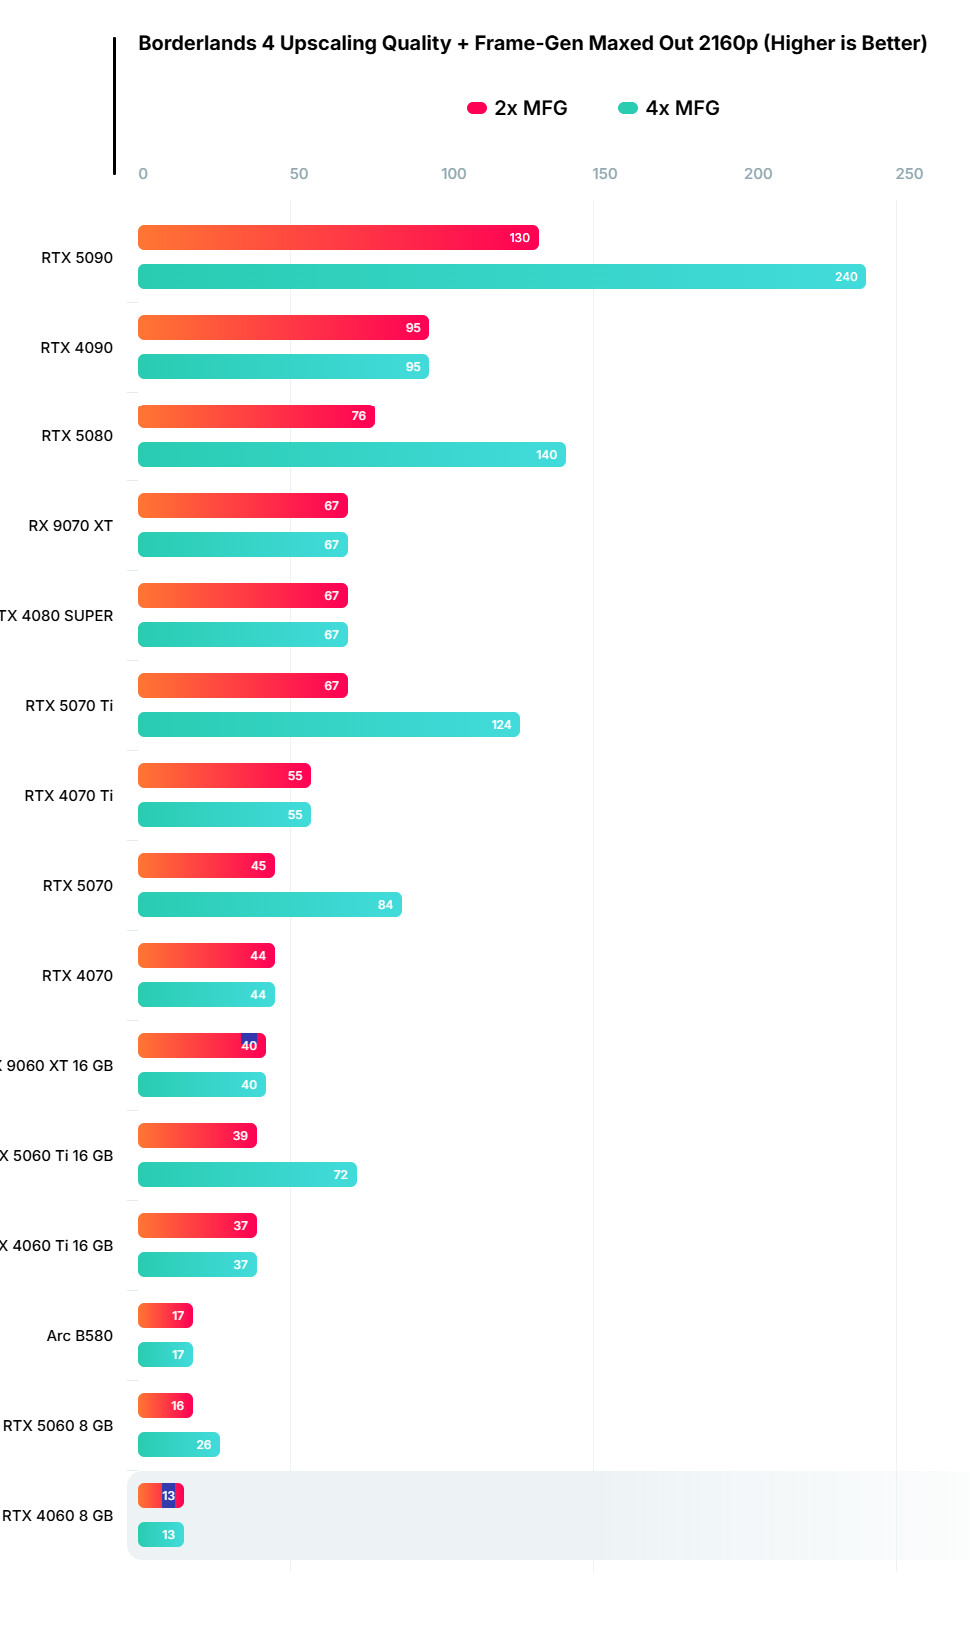Screen dimensions: 970x1638
Task: Select the RTX 5070 Ti 4x bar (124)
Action: pos(328,725)
